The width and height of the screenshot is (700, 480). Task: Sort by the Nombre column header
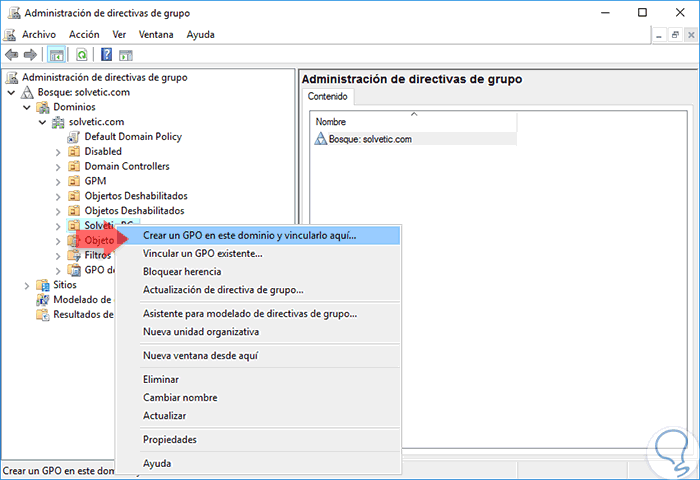click(x=414, y=121)
